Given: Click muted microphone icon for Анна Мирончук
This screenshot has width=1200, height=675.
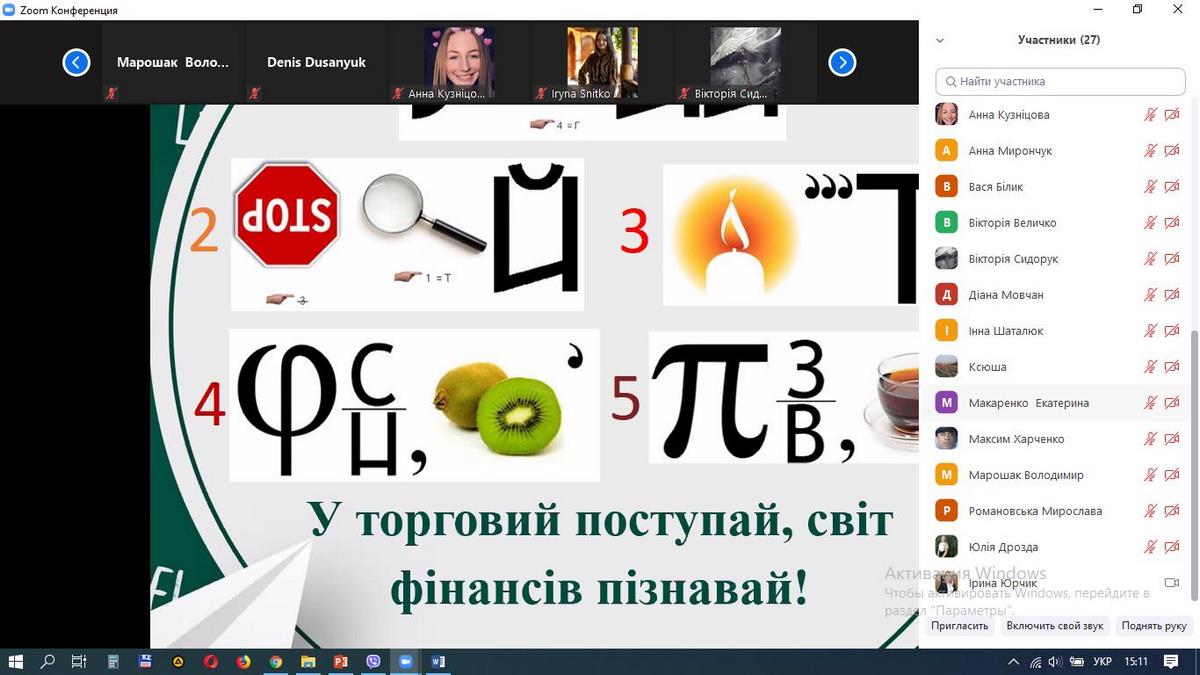Looking at the screenshot, I should (x=1150, y=151).
